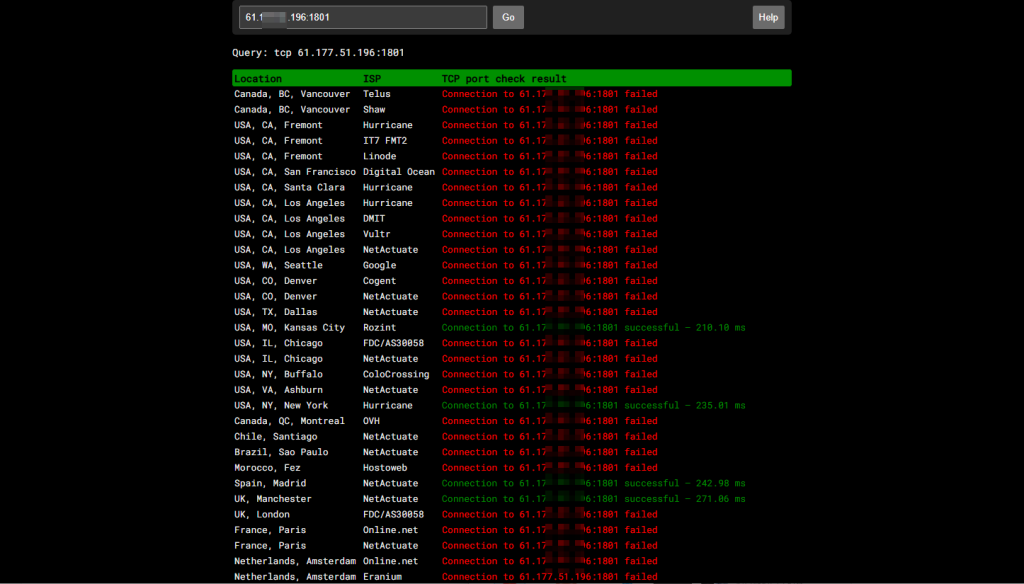The height and width of the screenshot is (584, 1024).
Task: Click the New York successful 235.01 ms result
Action: 593,406
